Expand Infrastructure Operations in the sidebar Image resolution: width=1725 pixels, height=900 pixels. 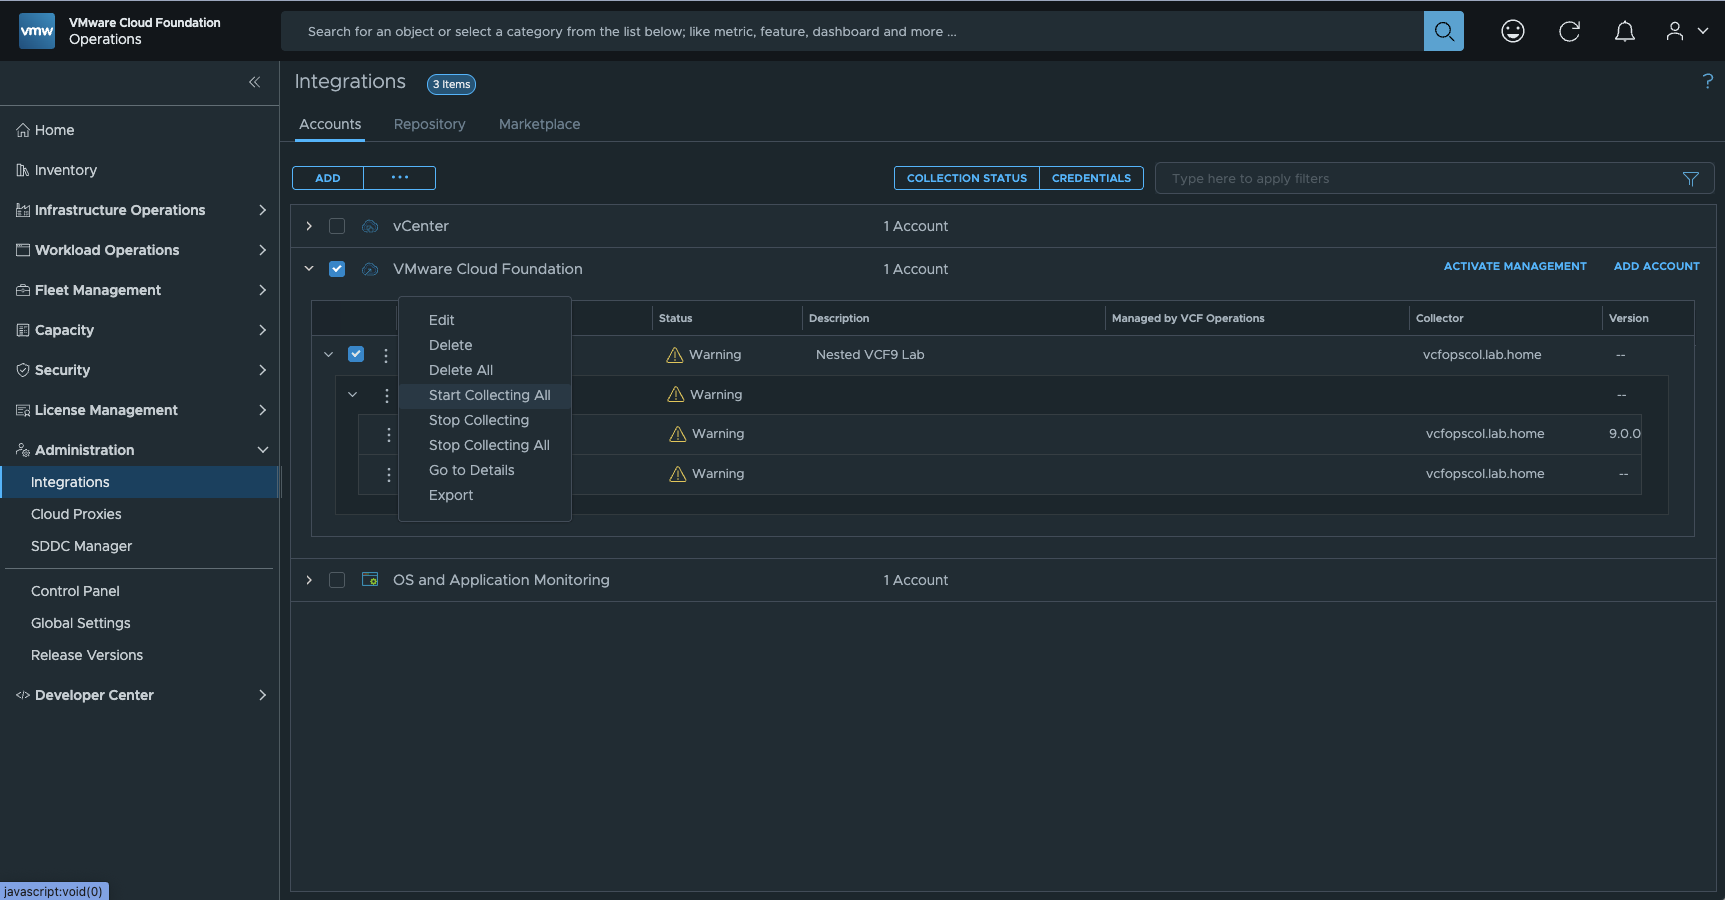[262, 210]
